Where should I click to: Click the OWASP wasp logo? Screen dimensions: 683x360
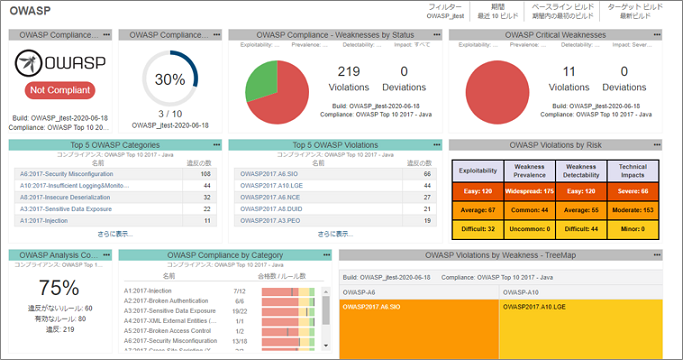[60, 63]
